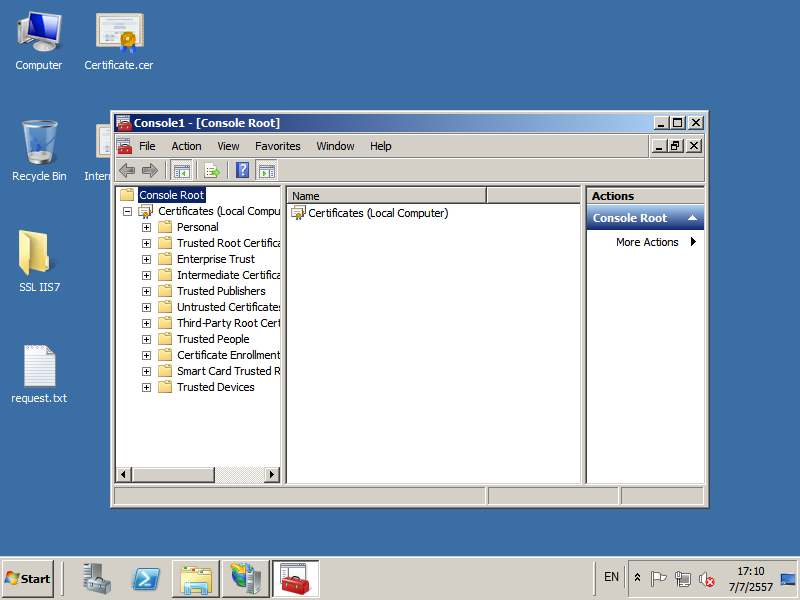Screen dimensions: 800x600
Task: Select the Trusted People folder in tree
Action: (212, 339)
